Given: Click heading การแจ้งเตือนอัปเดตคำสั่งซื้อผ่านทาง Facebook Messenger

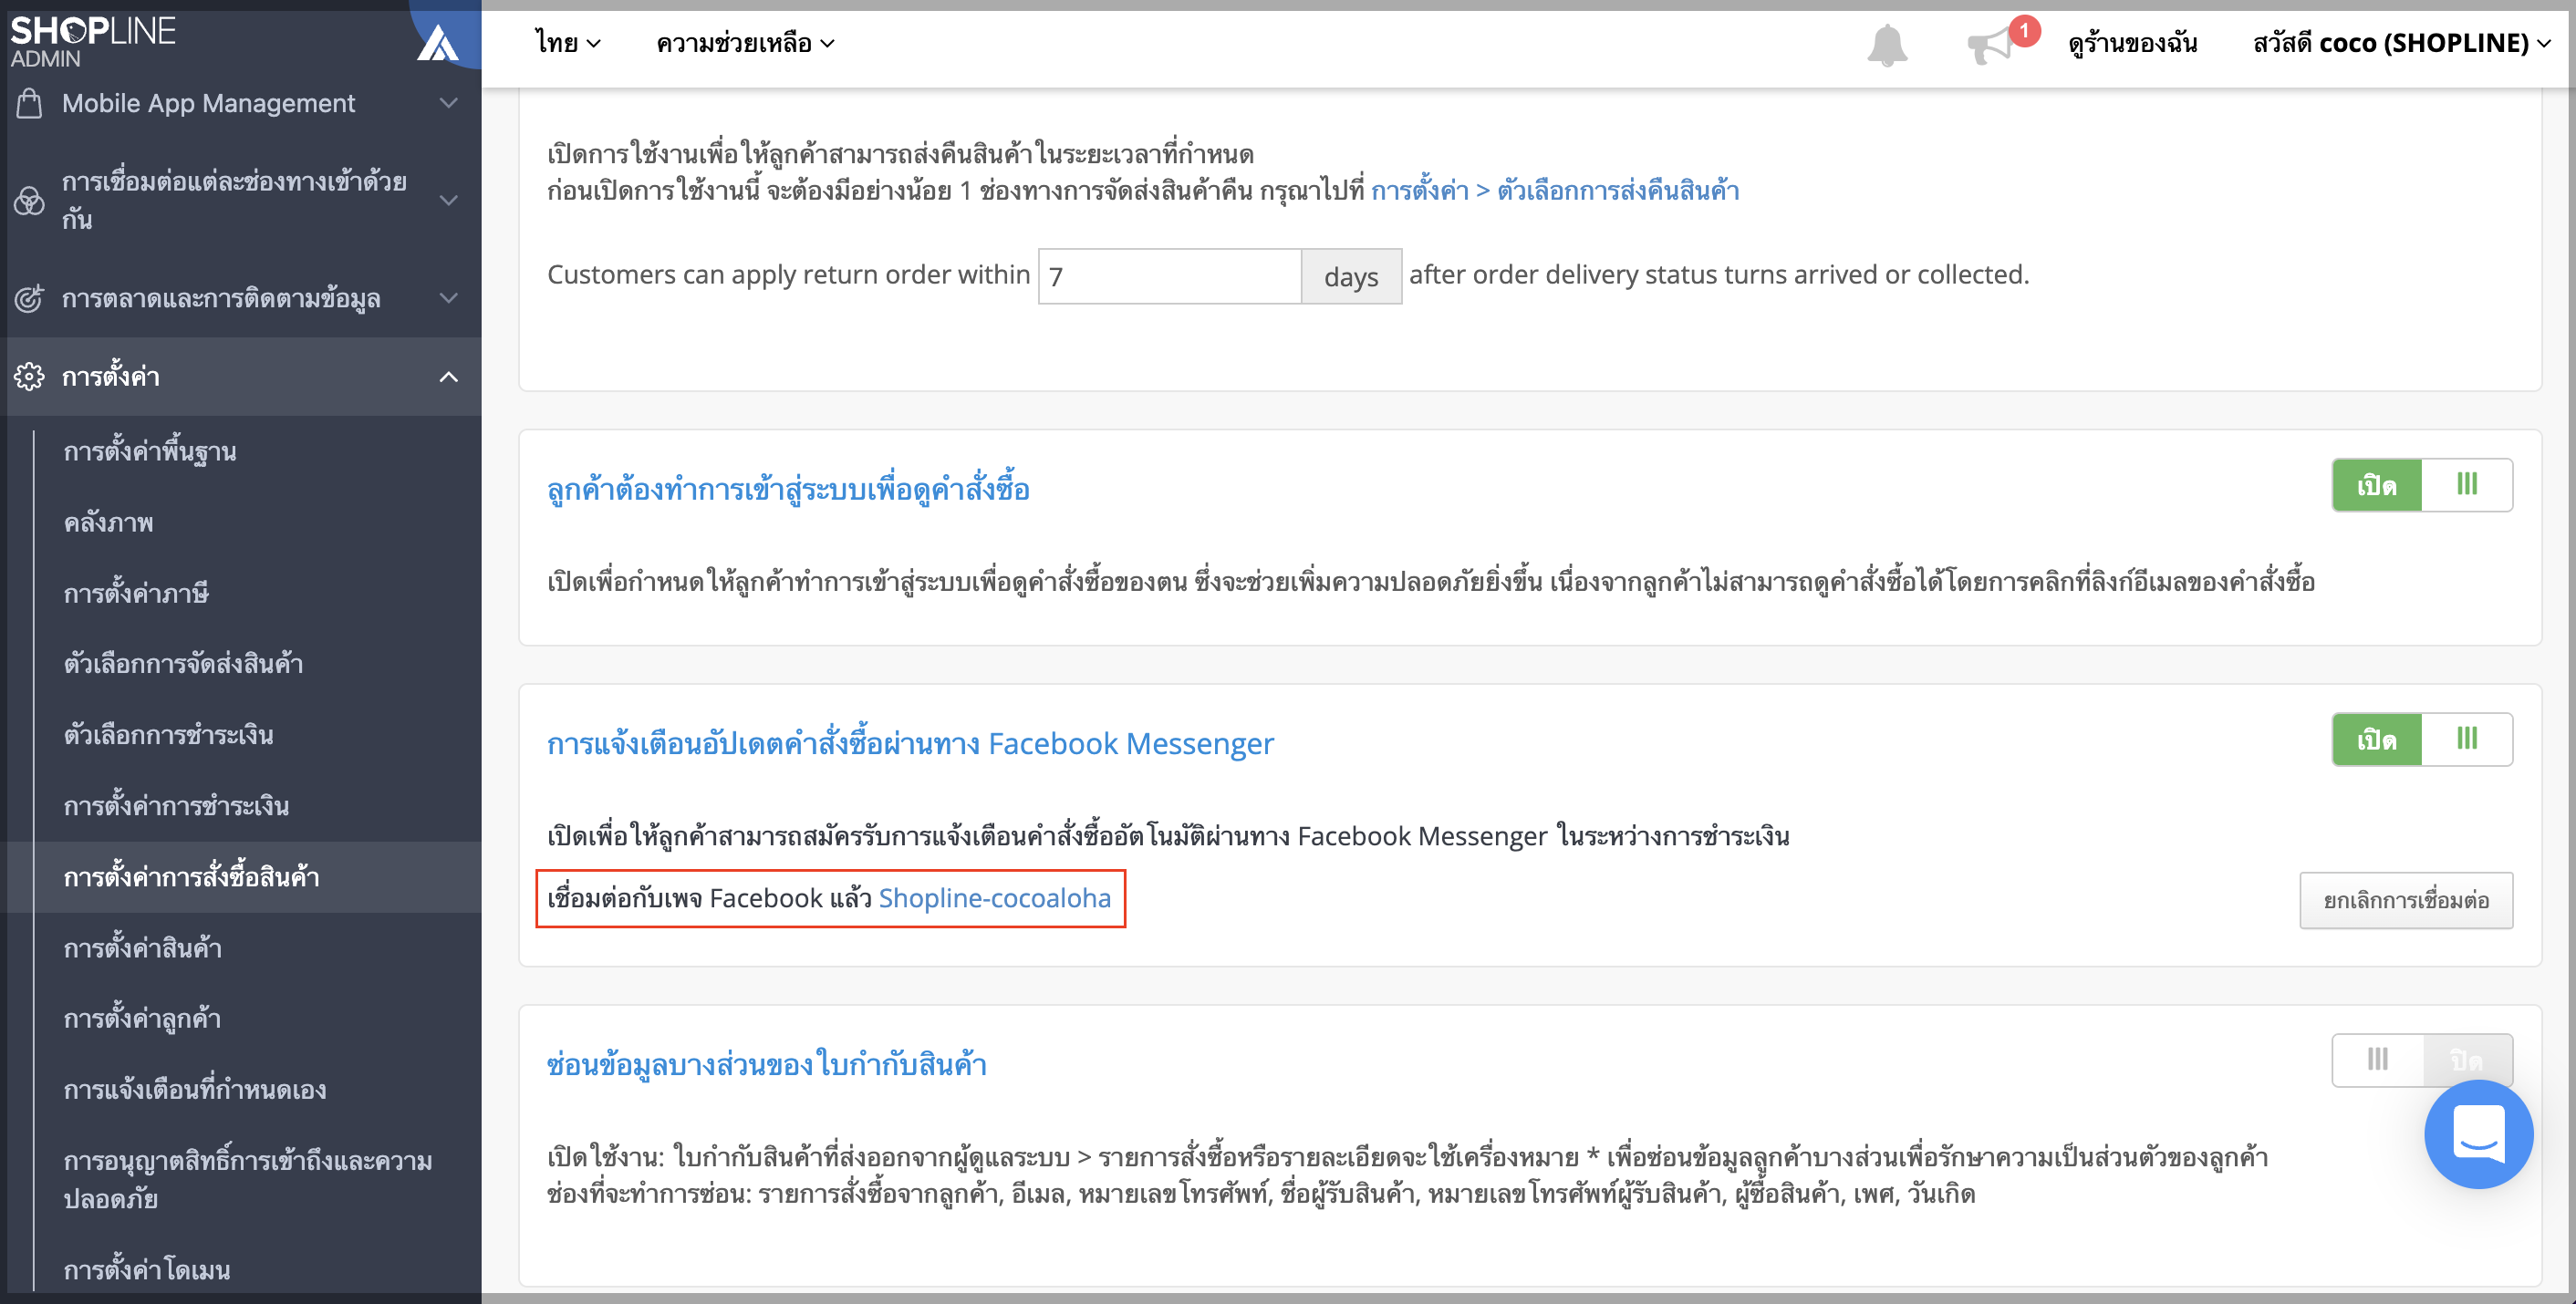Looking at the screenshot, I should pos(910,743).
